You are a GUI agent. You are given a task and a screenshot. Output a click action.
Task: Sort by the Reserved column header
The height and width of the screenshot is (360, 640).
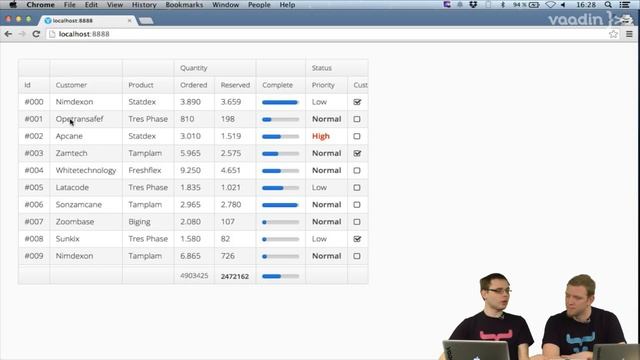pyautogui.click(x=235, y=85)
